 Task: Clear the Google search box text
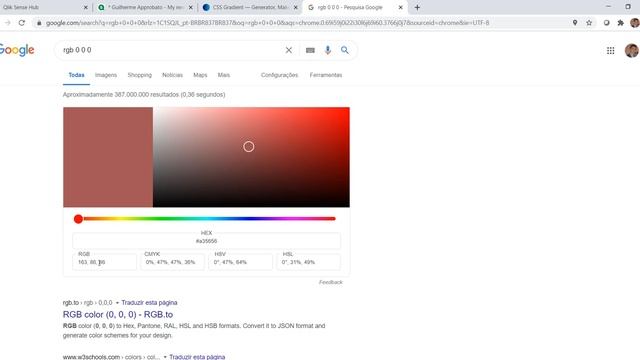pos(289,50)
